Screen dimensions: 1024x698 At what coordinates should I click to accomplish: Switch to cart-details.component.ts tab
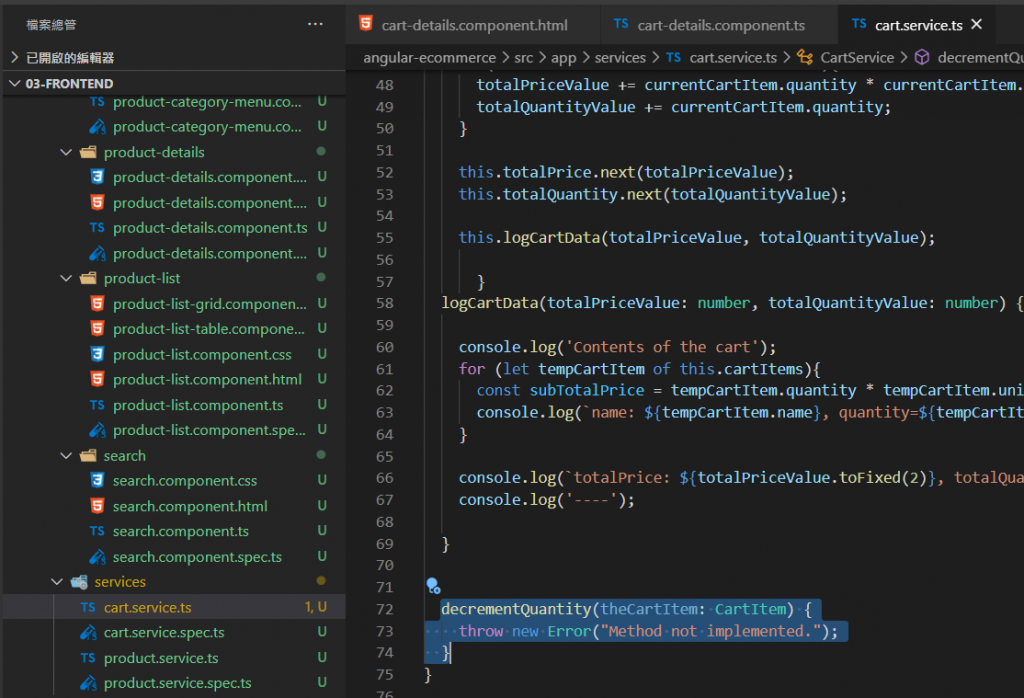pyautogui.click(x=720, y=24)
